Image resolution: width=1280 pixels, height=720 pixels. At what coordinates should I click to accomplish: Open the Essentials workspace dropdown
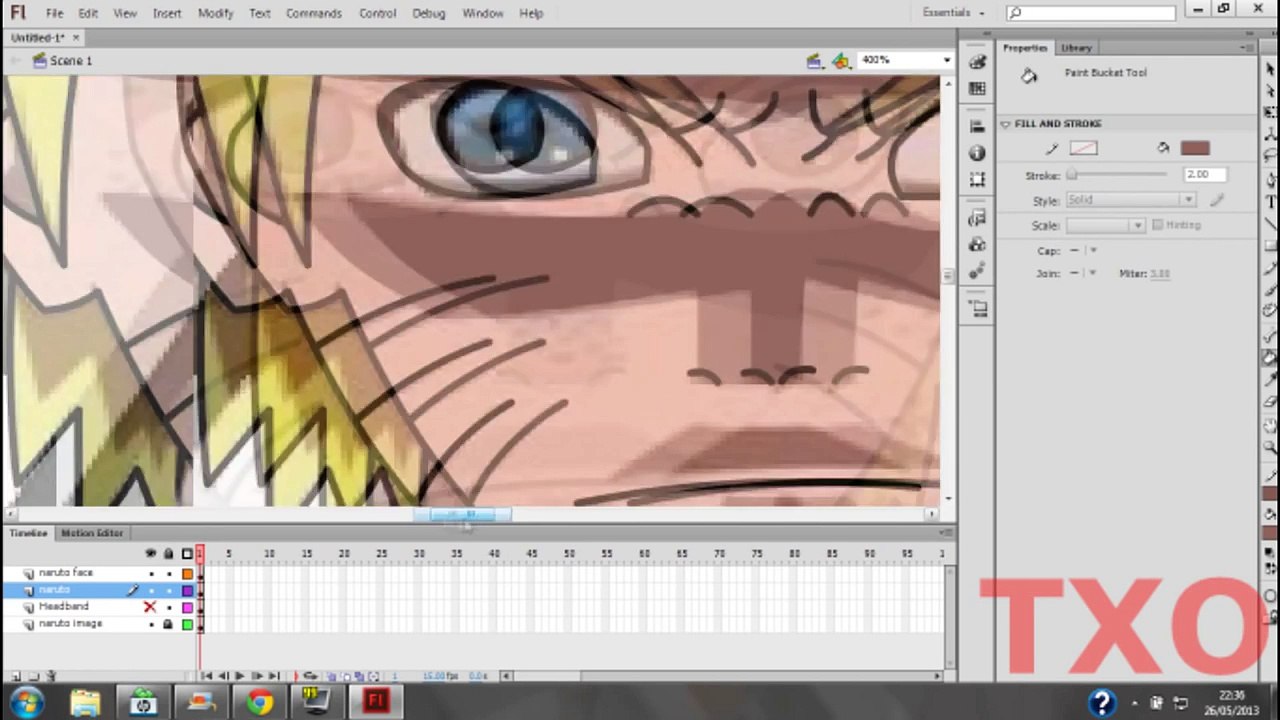pyautogui.click(x=953, y=13)
